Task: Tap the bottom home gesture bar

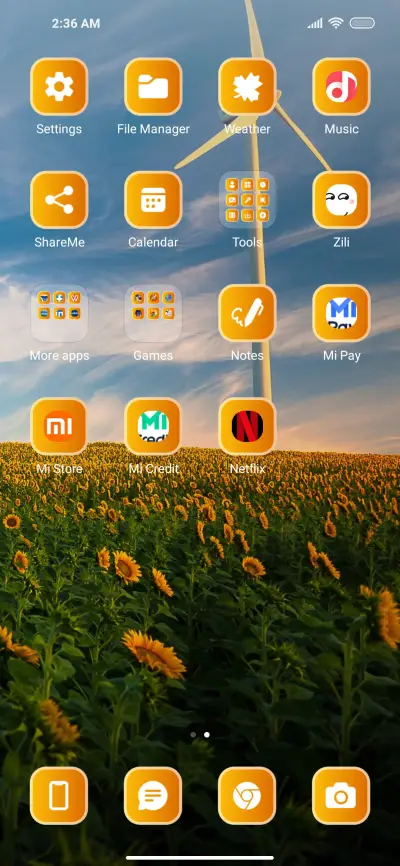Action: tap(200, 858)
